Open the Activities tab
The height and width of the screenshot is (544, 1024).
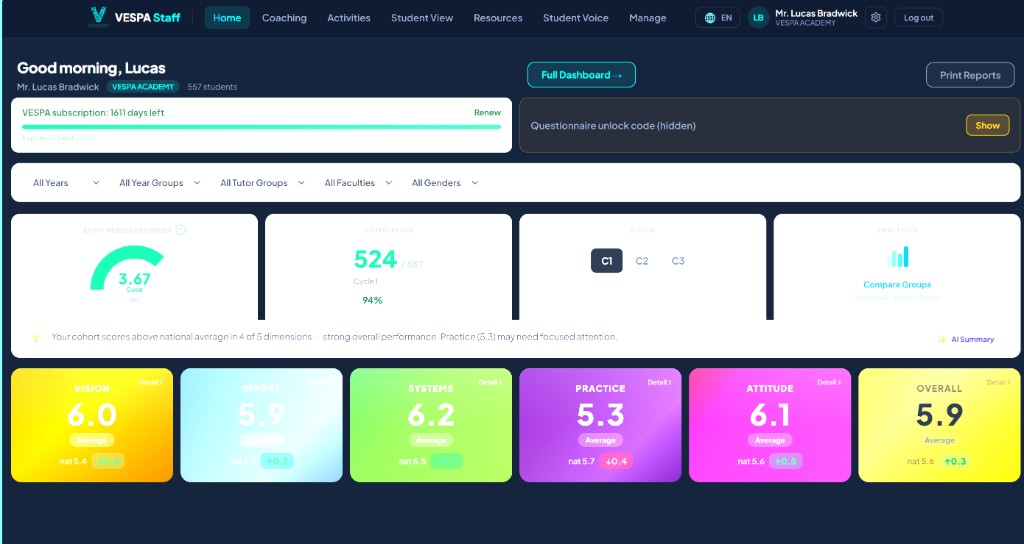pyautogui.click(x=349, y=18)
